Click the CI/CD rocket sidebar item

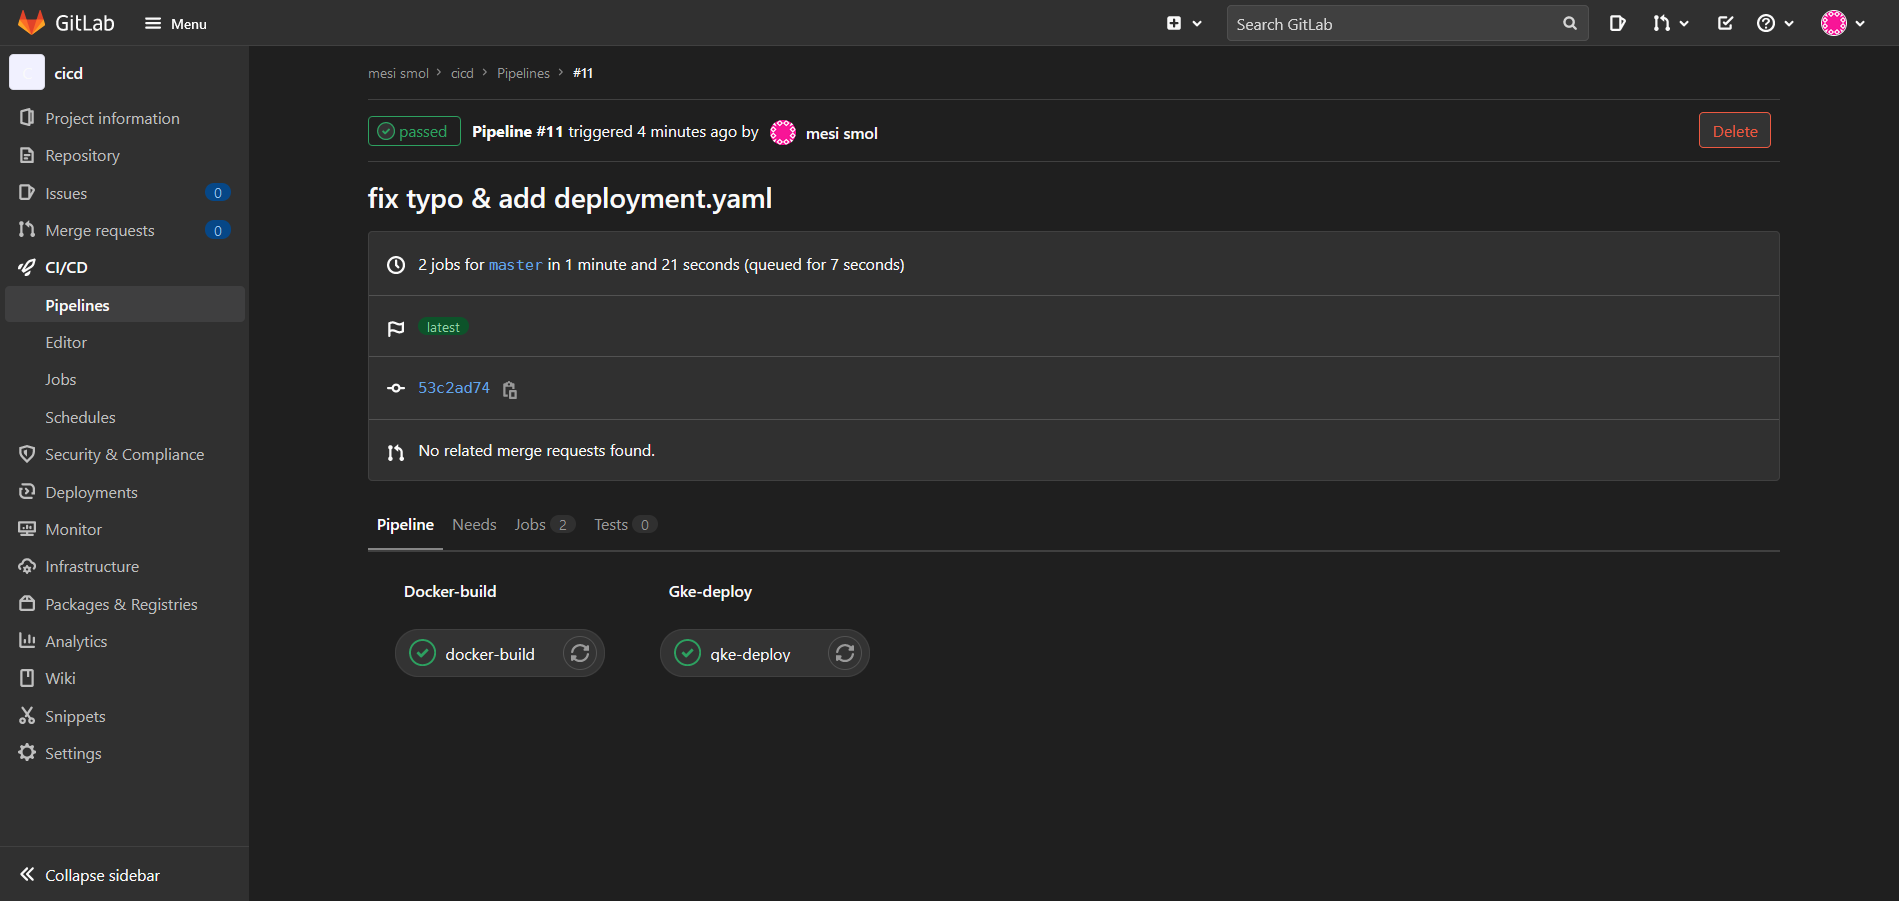pos(125,268)
